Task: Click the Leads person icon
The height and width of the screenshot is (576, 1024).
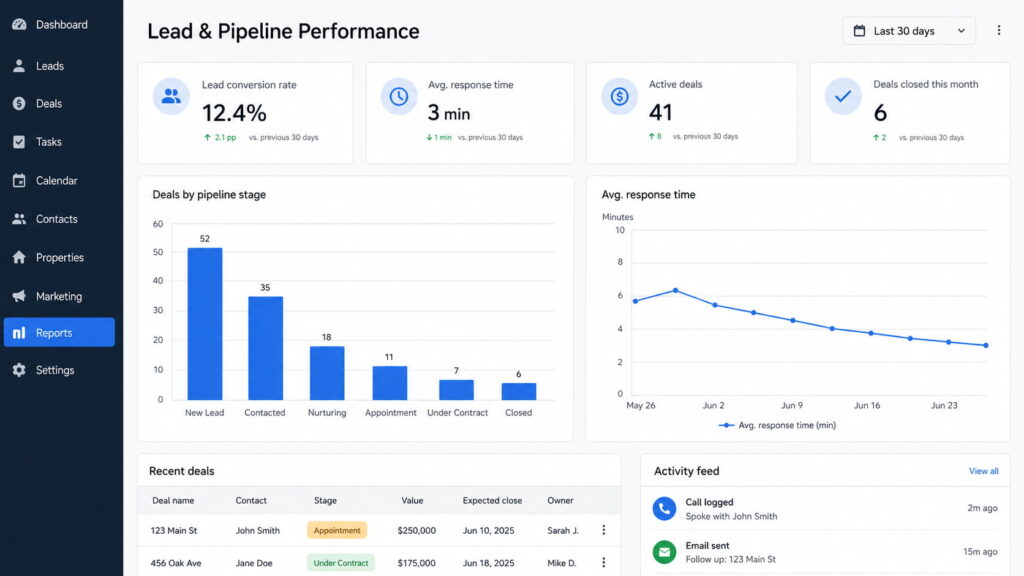Action: [x=19, y=66]
